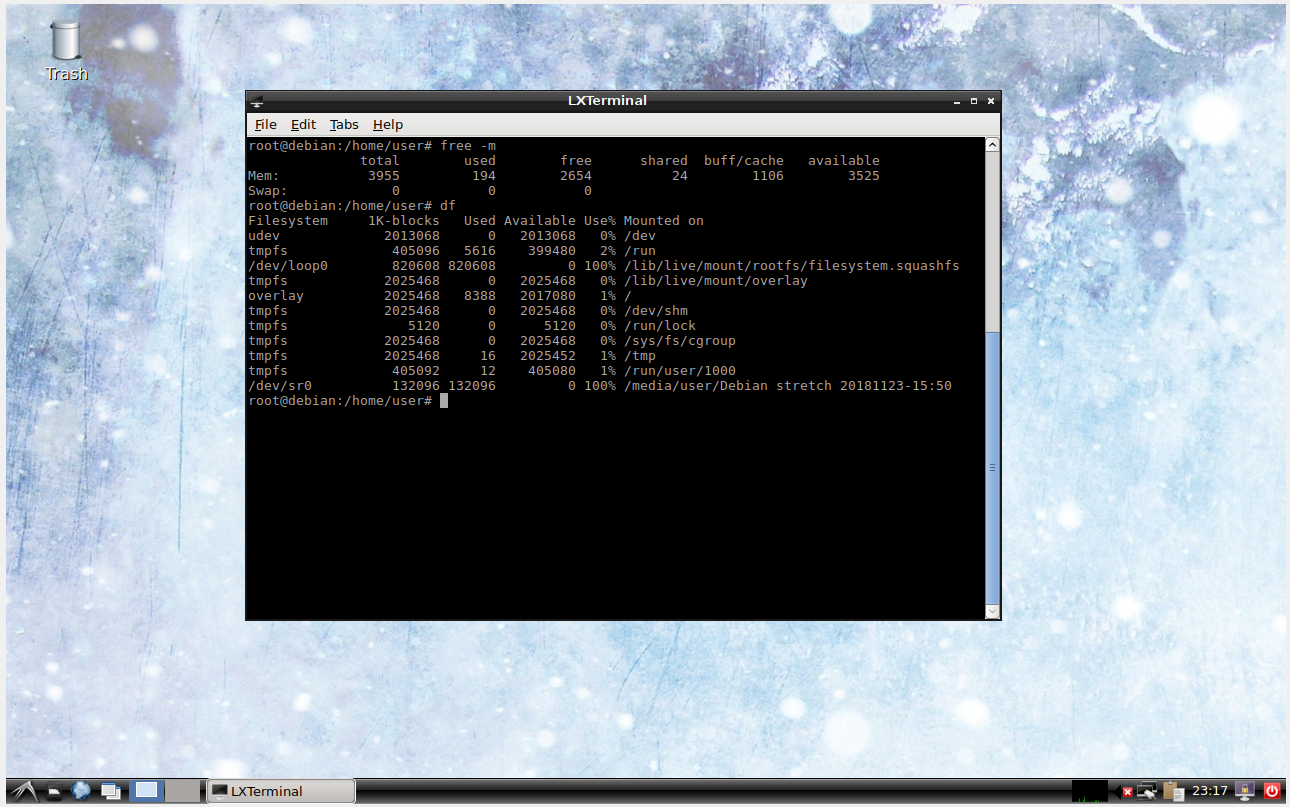Open the Edit menu
1290x807 pixels.
[x=303, y=125]
